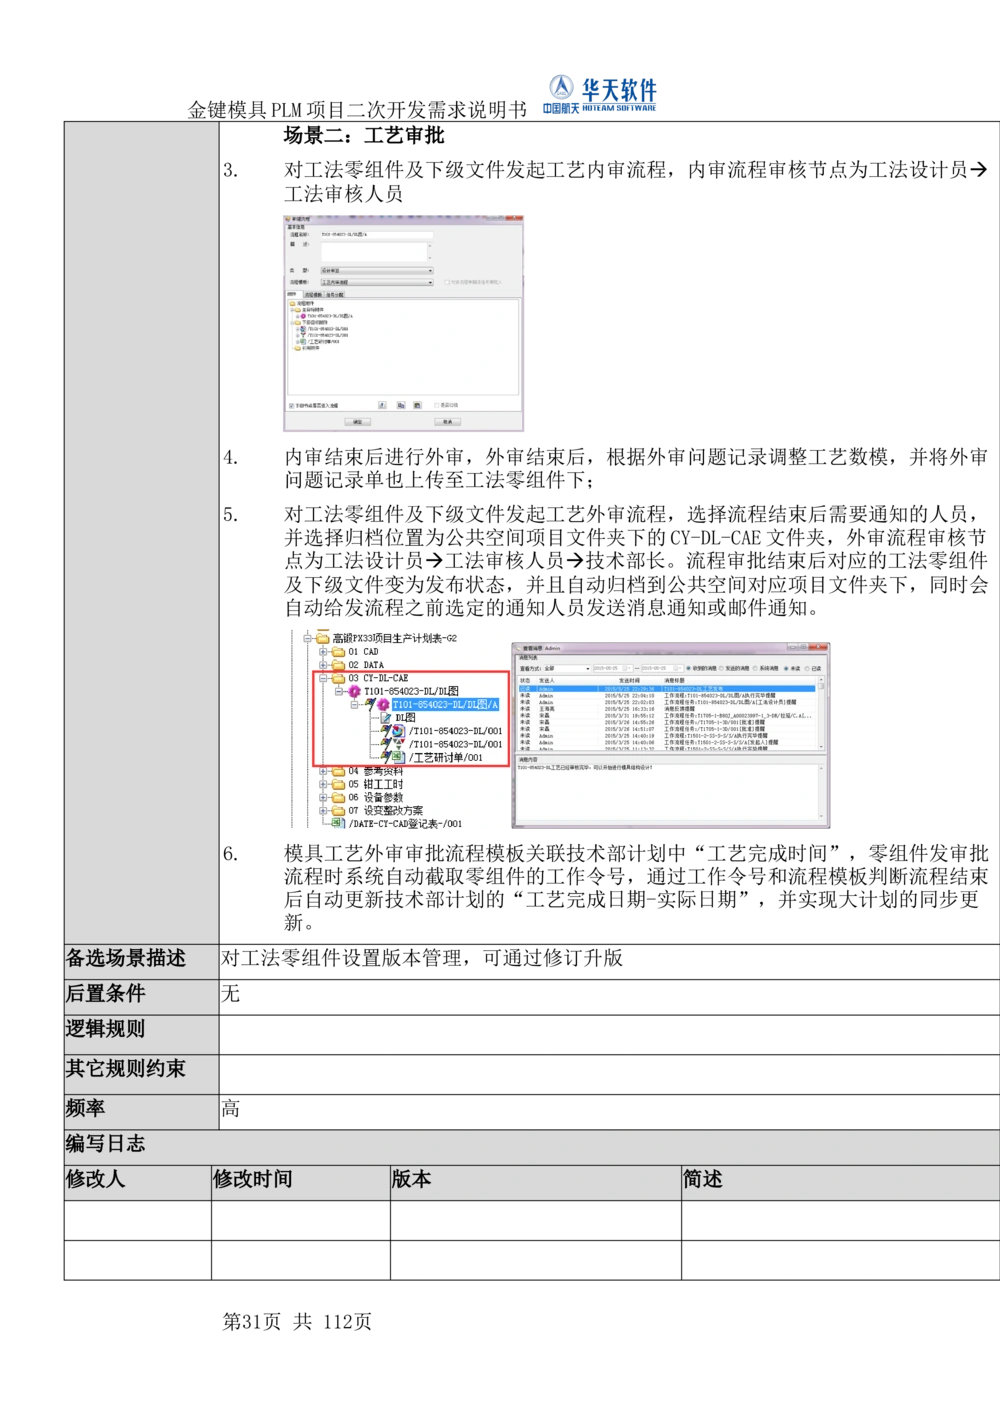Click the DL图 document icon
Viewport: 1000px width, 1415px height.
point(385,718)
